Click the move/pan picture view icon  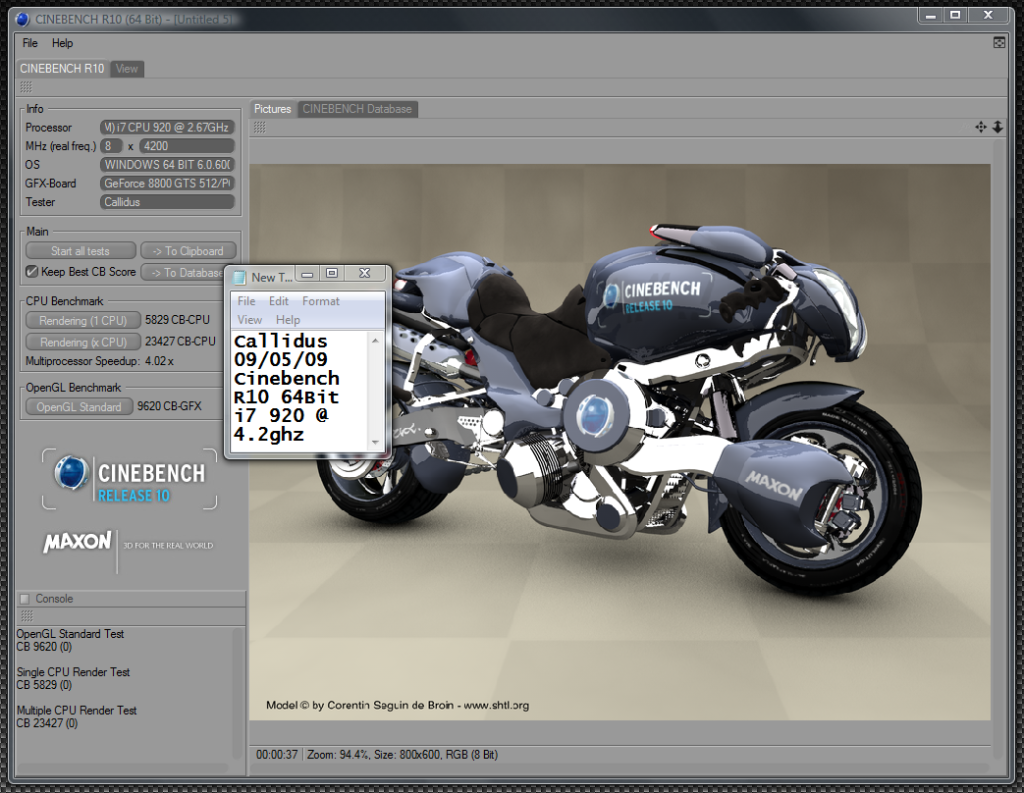point(981,127)
